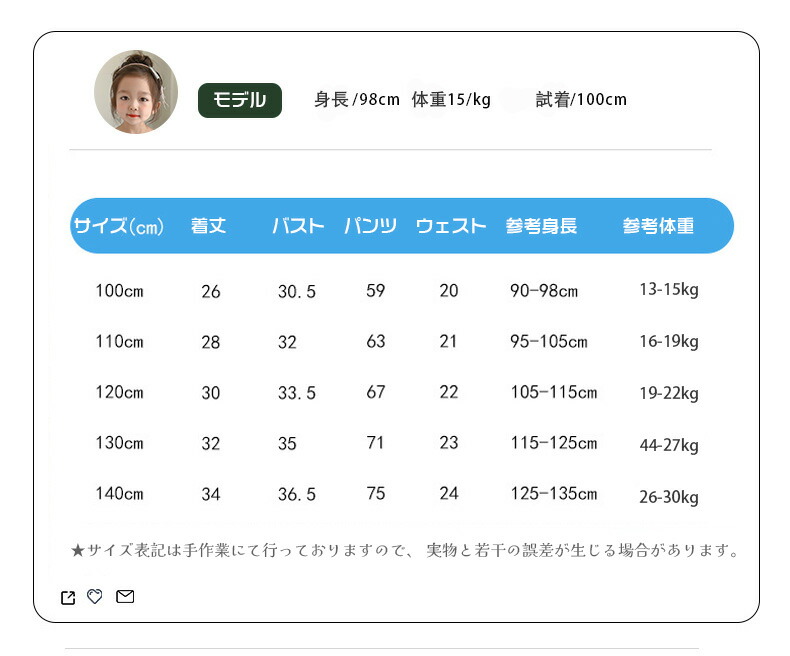
Task: Click the heart favorite icon
Action: [x=95, y=597]
